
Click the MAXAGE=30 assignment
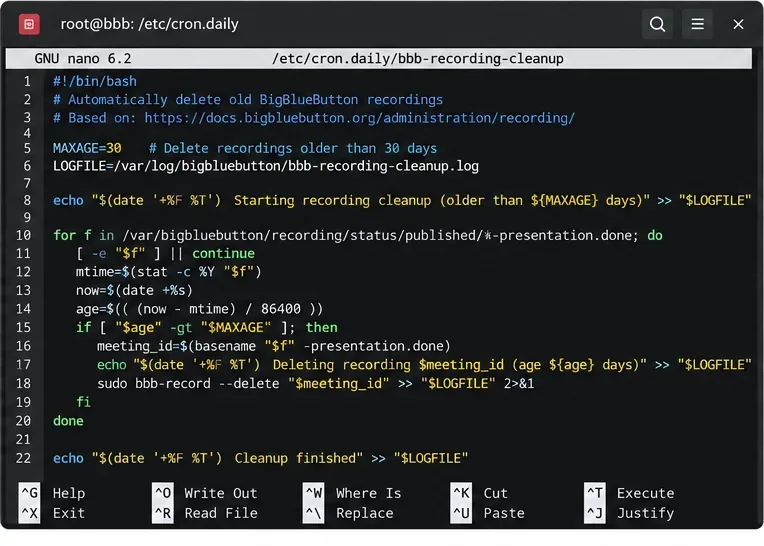[87, 148]
